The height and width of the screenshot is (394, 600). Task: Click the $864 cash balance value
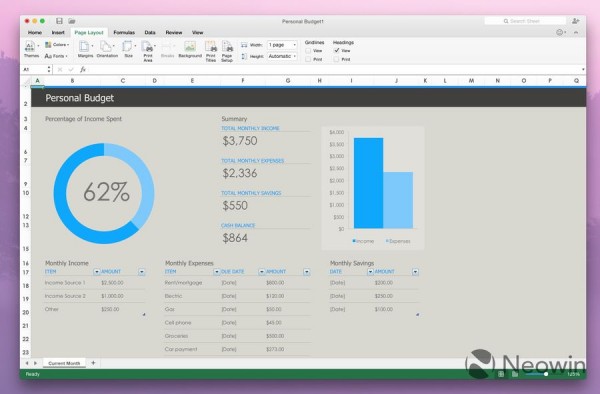tap(235, 238)
